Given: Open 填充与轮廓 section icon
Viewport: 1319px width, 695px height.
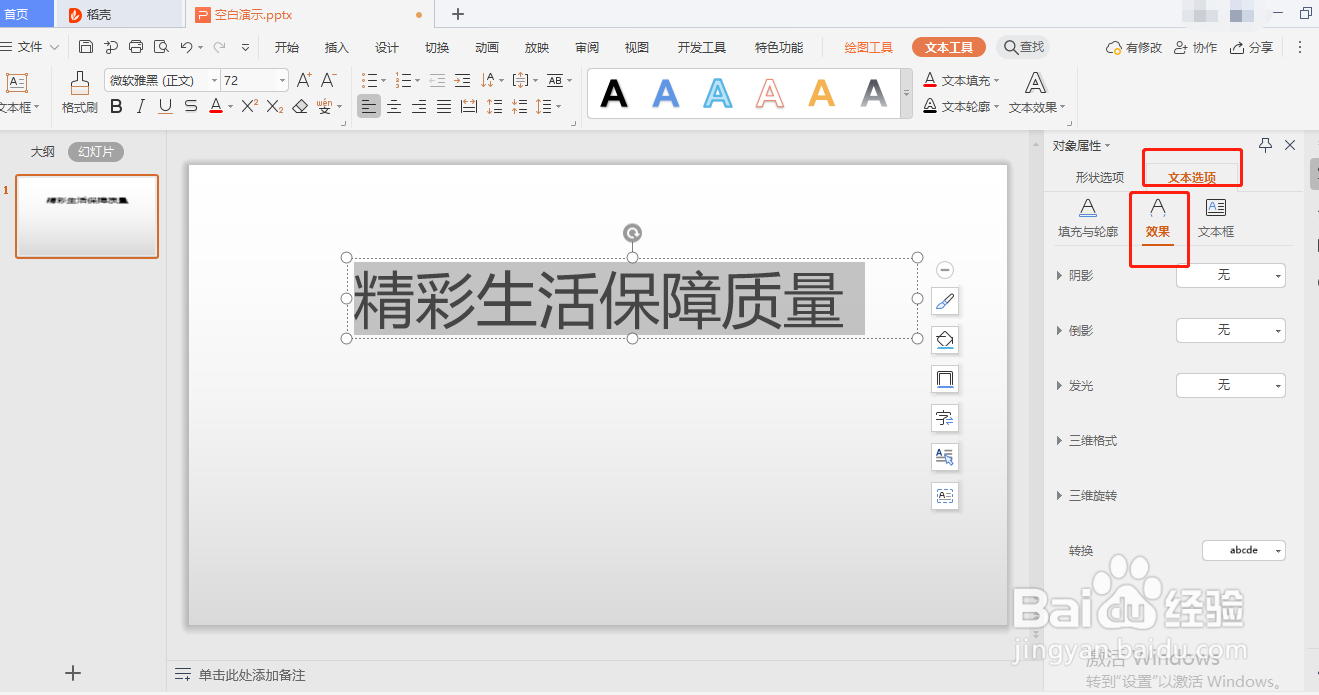Looking at the screenshot, I should [1088, 219].
